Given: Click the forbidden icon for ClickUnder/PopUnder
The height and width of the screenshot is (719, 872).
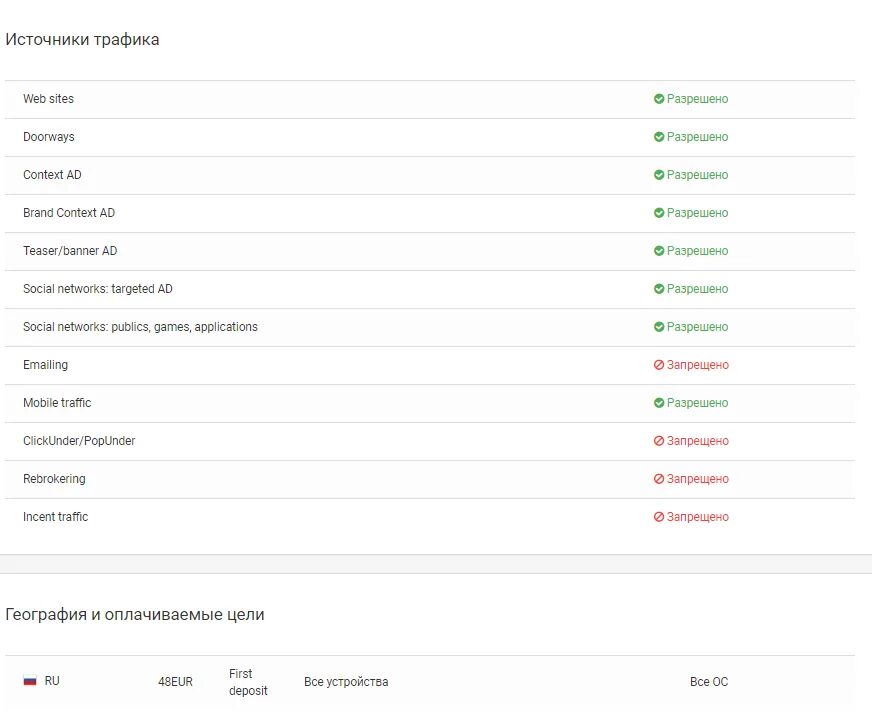Looking at the screenshot, I should click(x=659, y=441).
